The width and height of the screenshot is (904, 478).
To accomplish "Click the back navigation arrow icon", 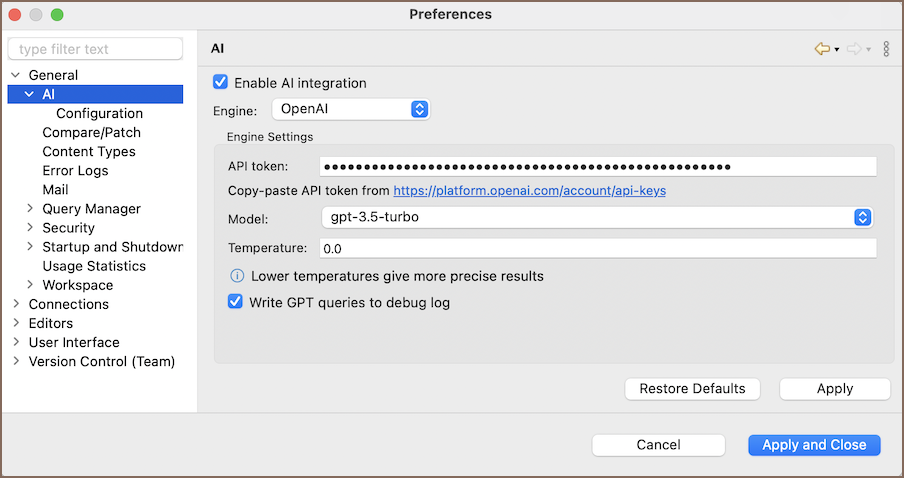I will pyautogui.click(x=822, y=49).
